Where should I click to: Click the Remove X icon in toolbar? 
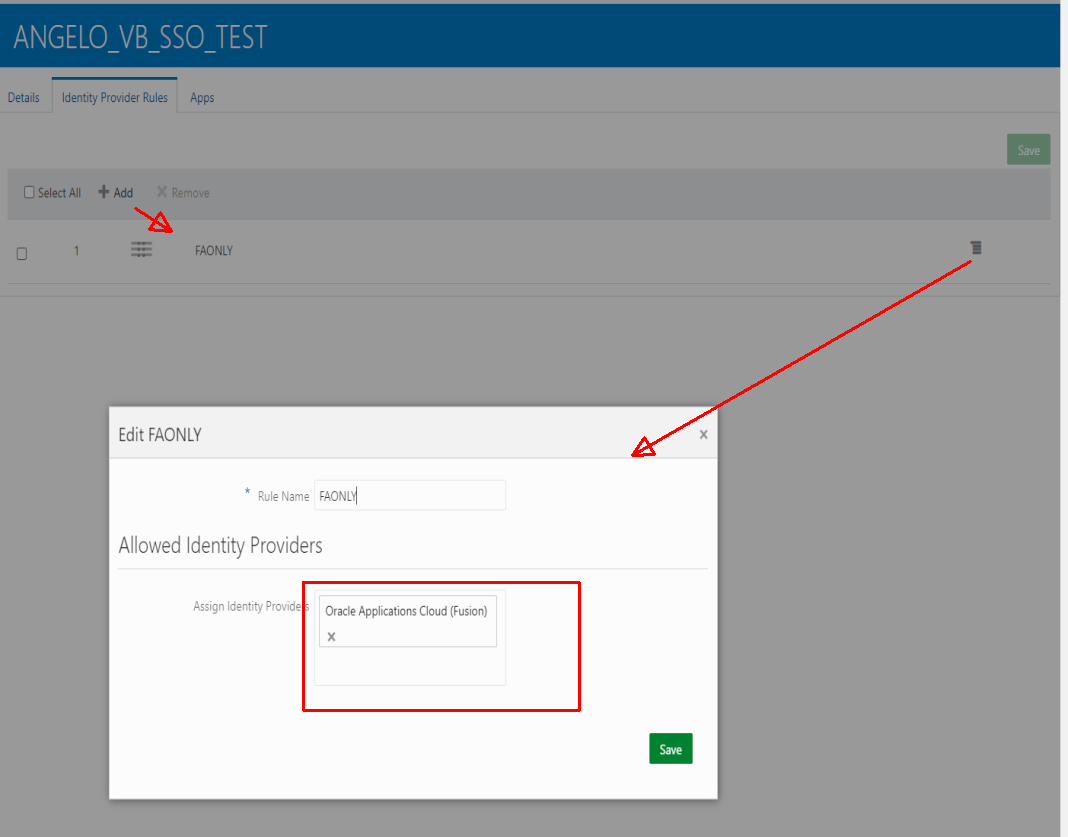[x=161, y=193]
